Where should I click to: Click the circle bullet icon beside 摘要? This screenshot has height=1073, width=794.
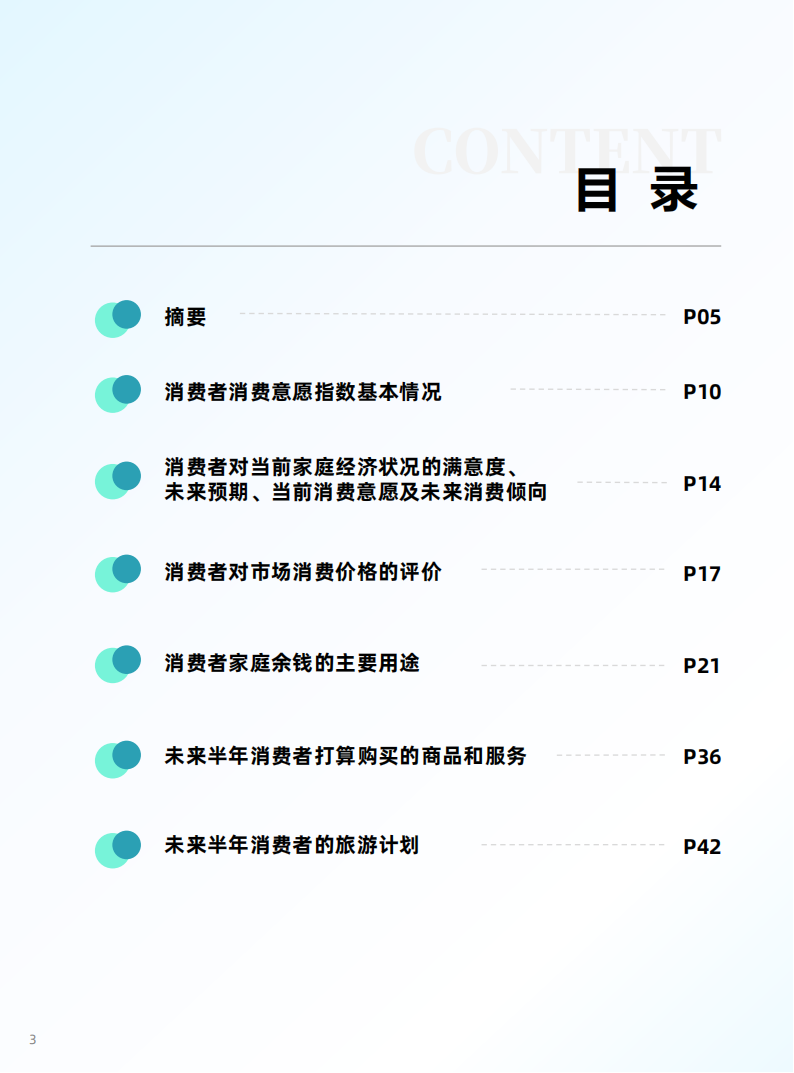pos(117,318)
